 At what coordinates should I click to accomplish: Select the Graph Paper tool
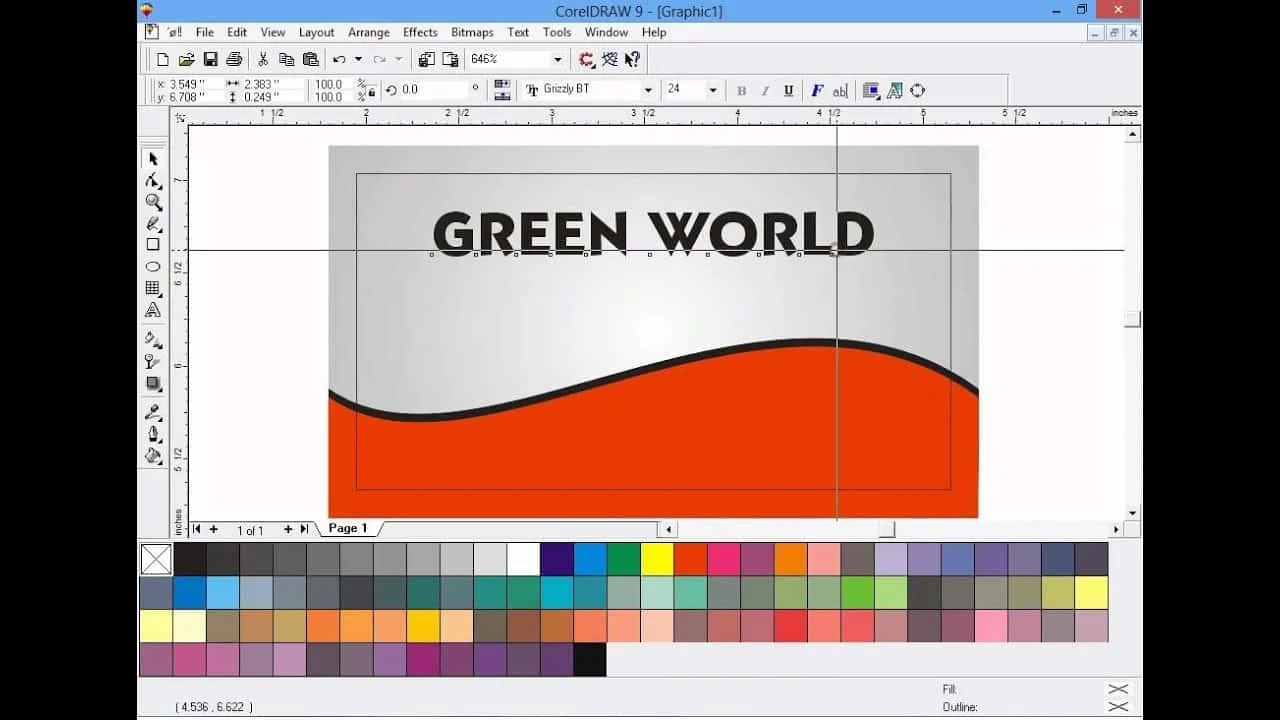153,288
